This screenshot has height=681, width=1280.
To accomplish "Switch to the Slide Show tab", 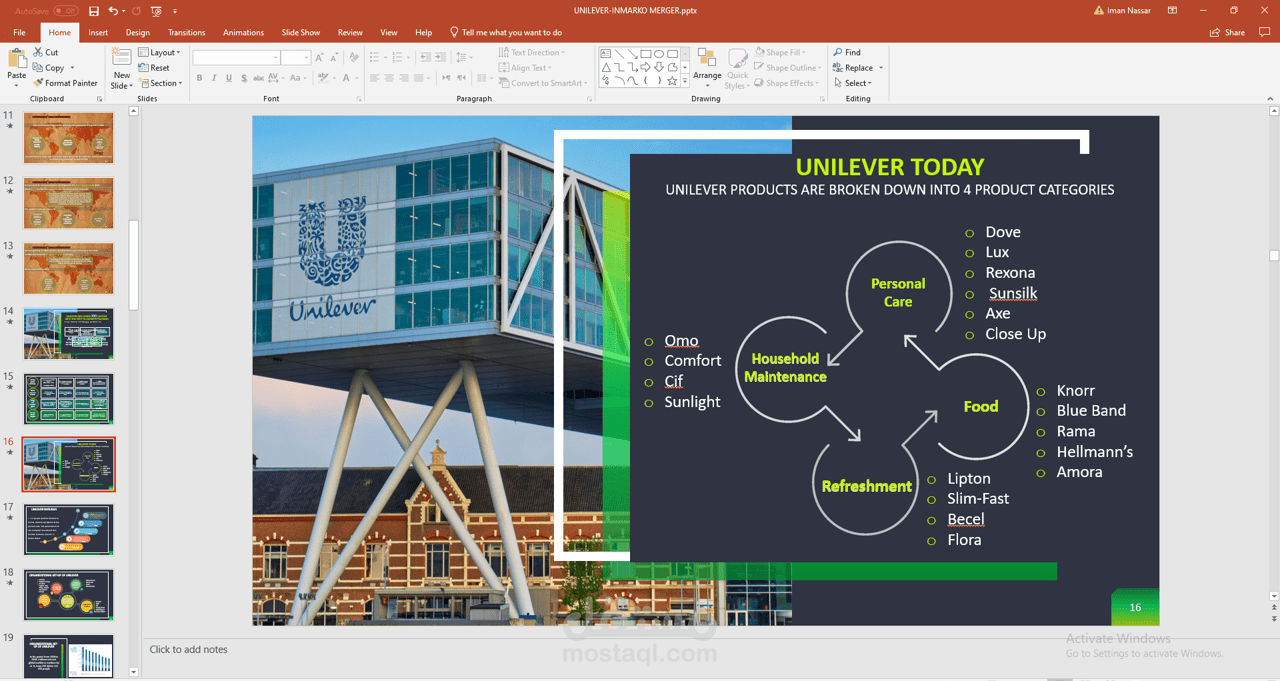I will pos(300,32).
